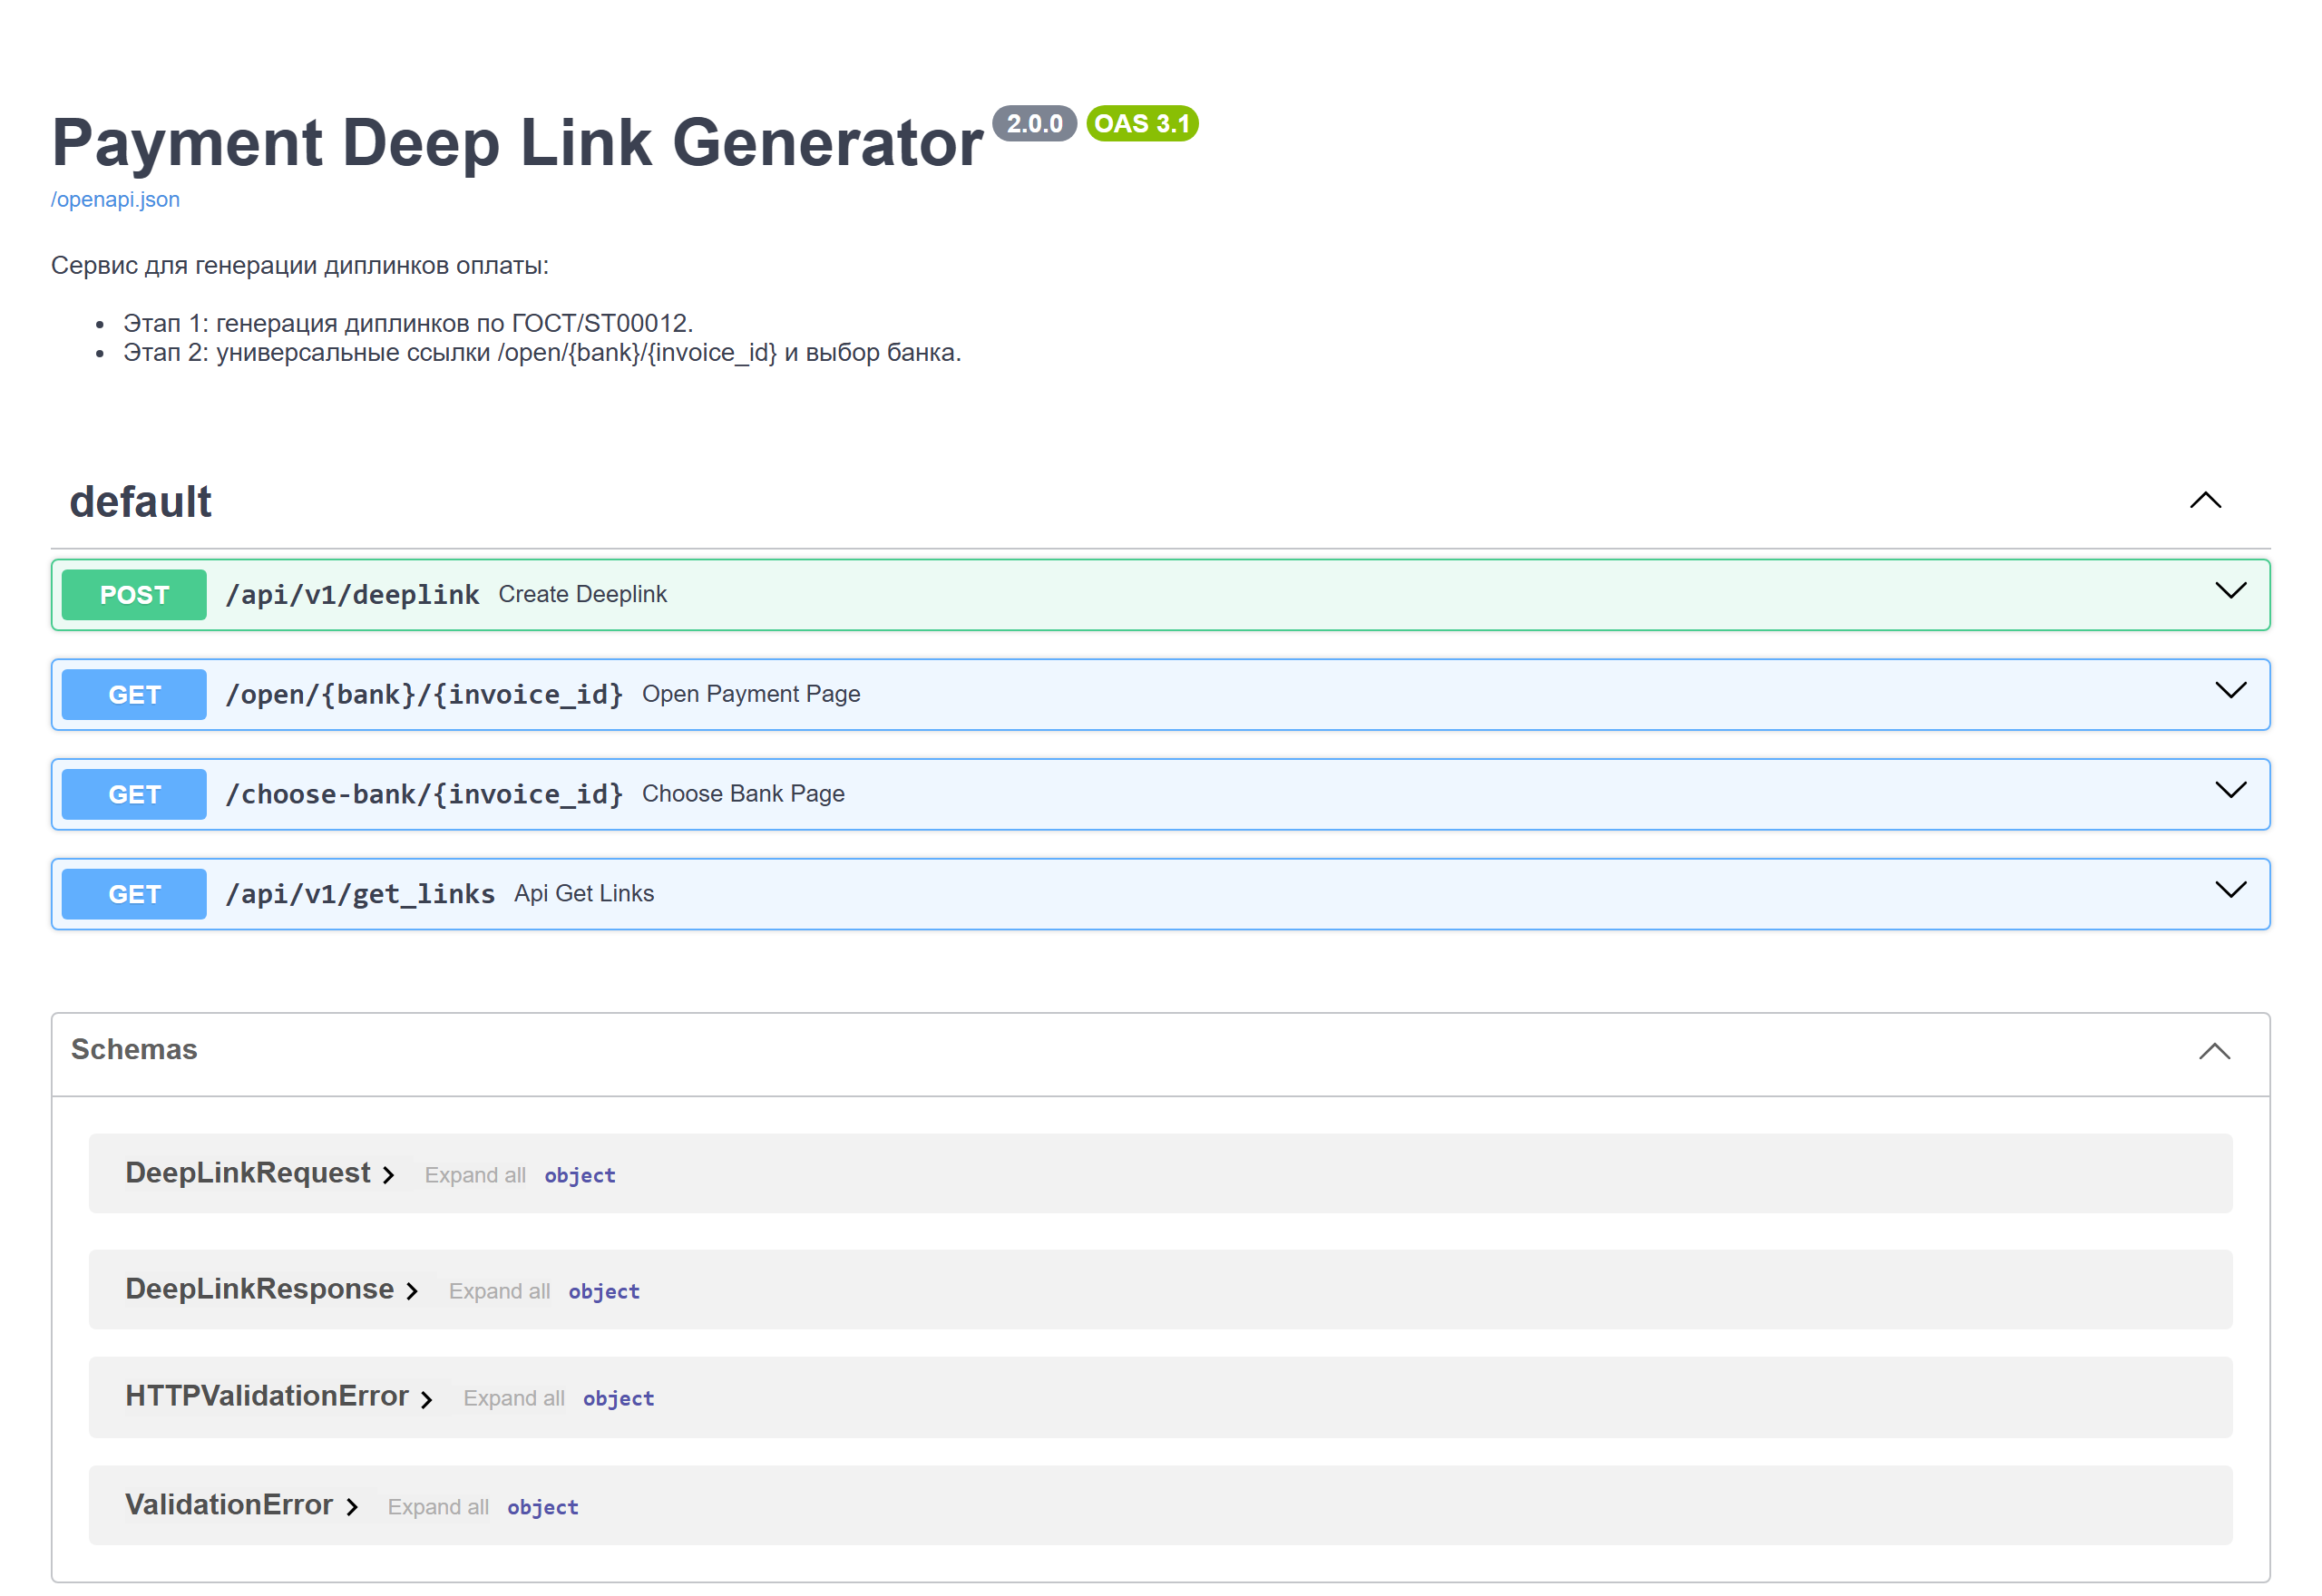Click Expand all for ValidationError
Screen dimensions: 2322x1596
point(438,1508)
